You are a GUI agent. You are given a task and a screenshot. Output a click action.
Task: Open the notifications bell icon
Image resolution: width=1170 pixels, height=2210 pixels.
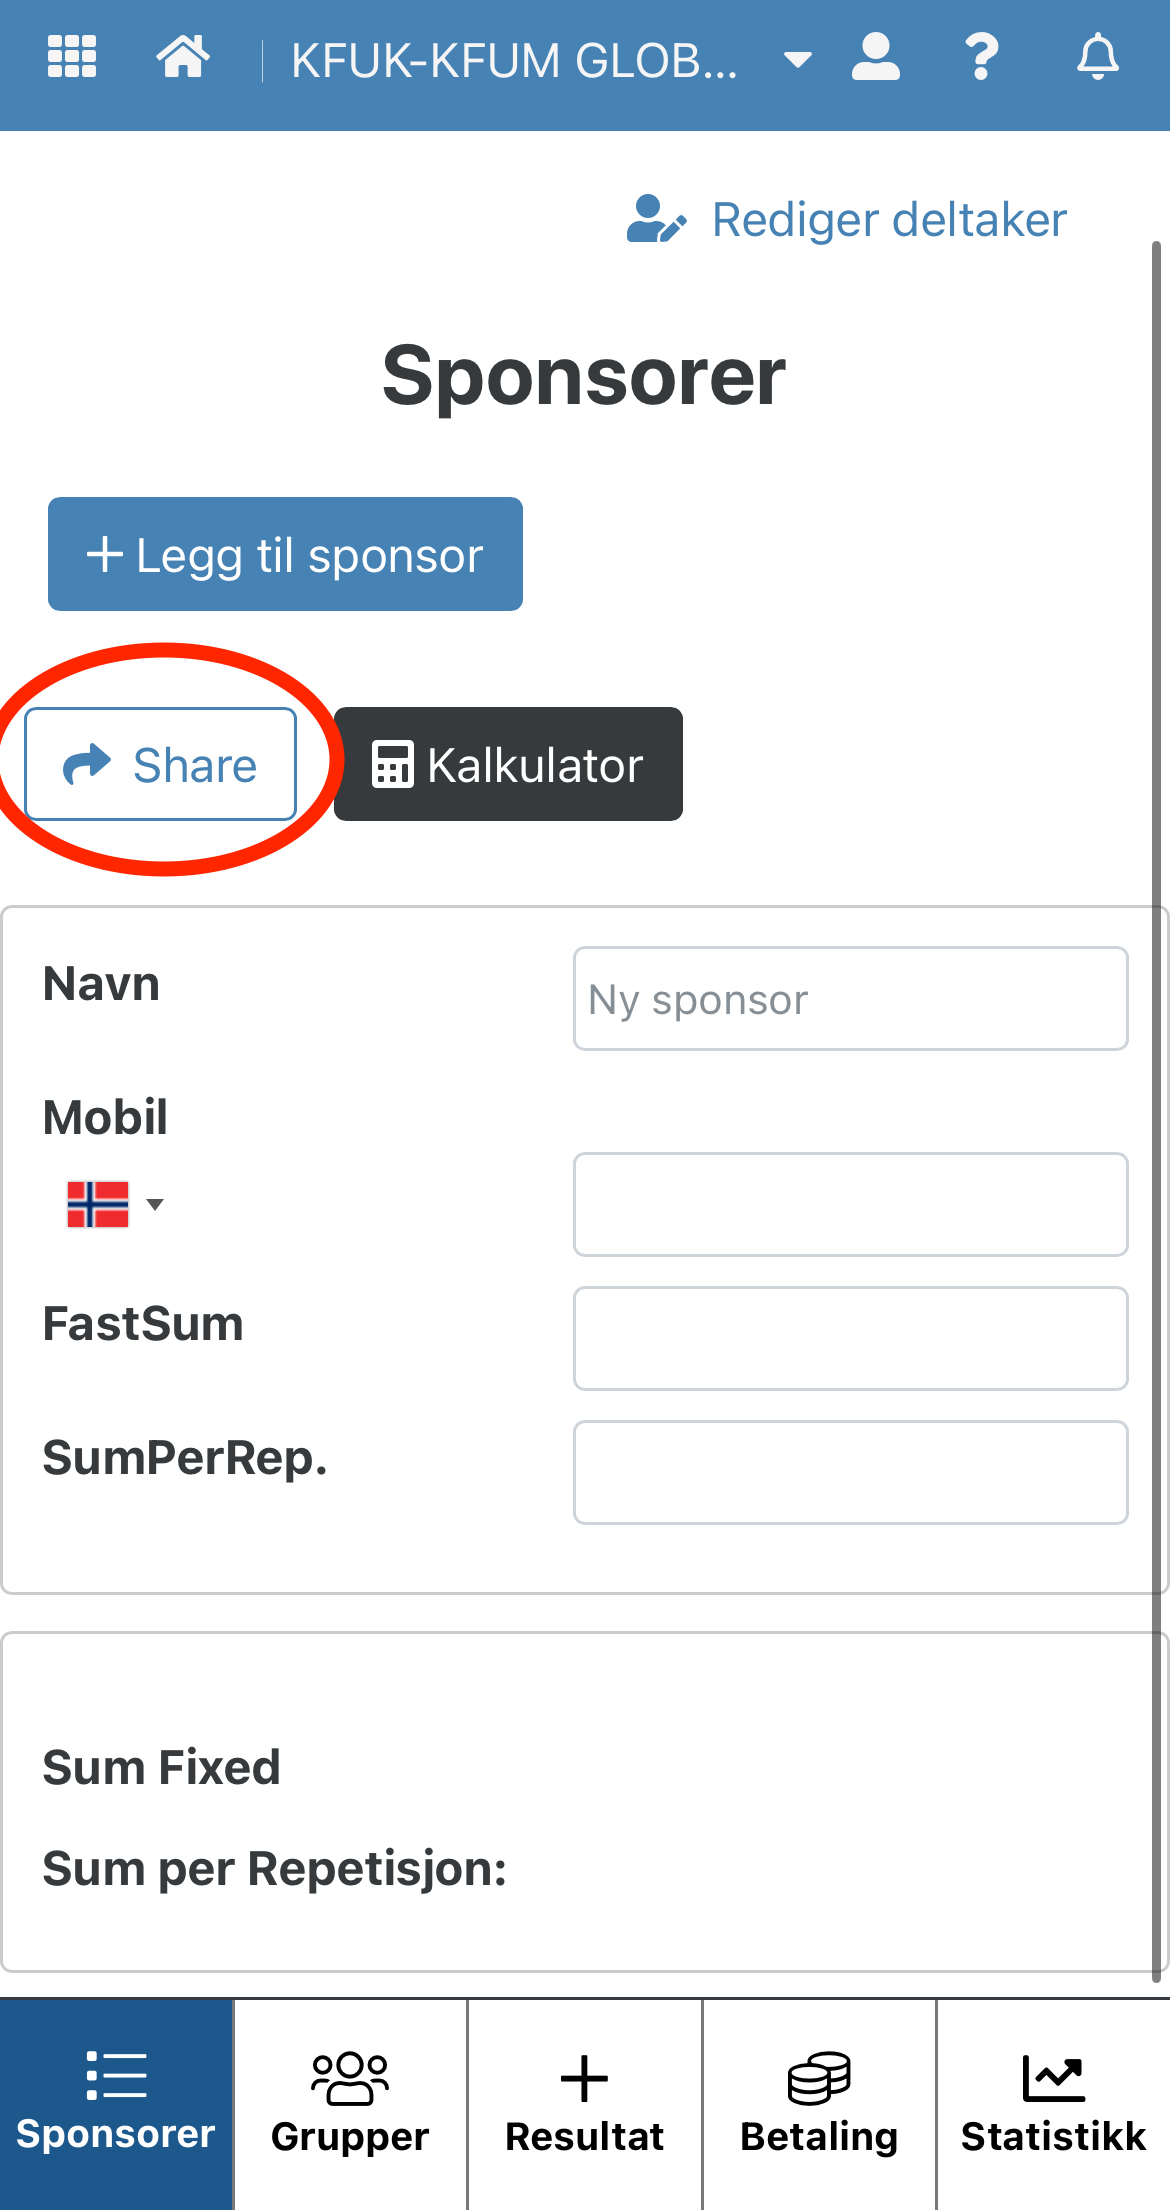click(x=1098, y=56)
